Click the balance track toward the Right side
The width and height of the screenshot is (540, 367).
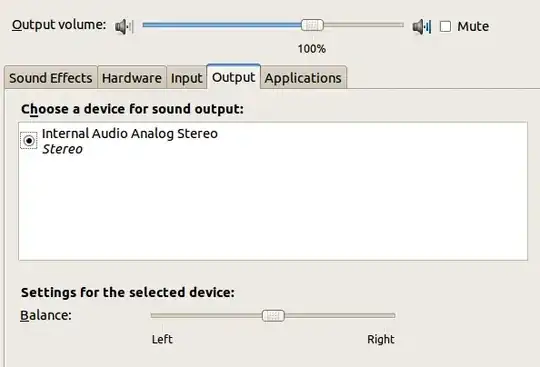pos(340,315)
